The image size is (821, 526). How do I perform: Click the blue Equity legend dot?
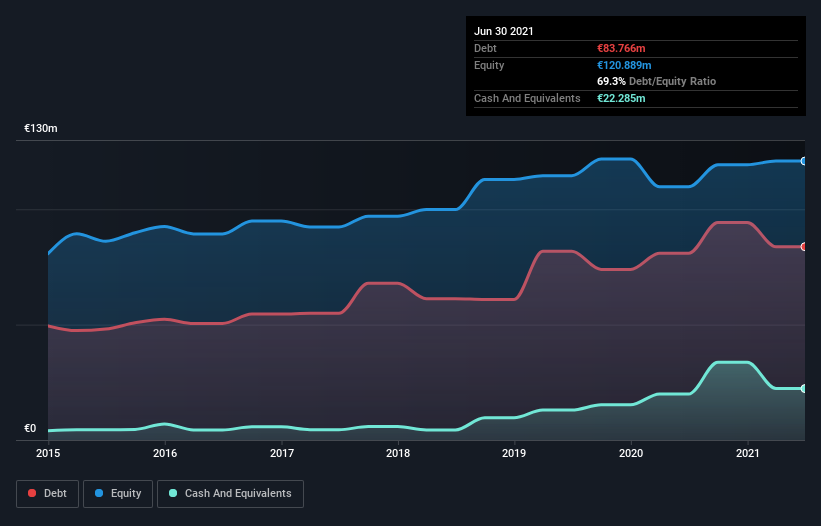pyautogui.click(x=99, y=493)
